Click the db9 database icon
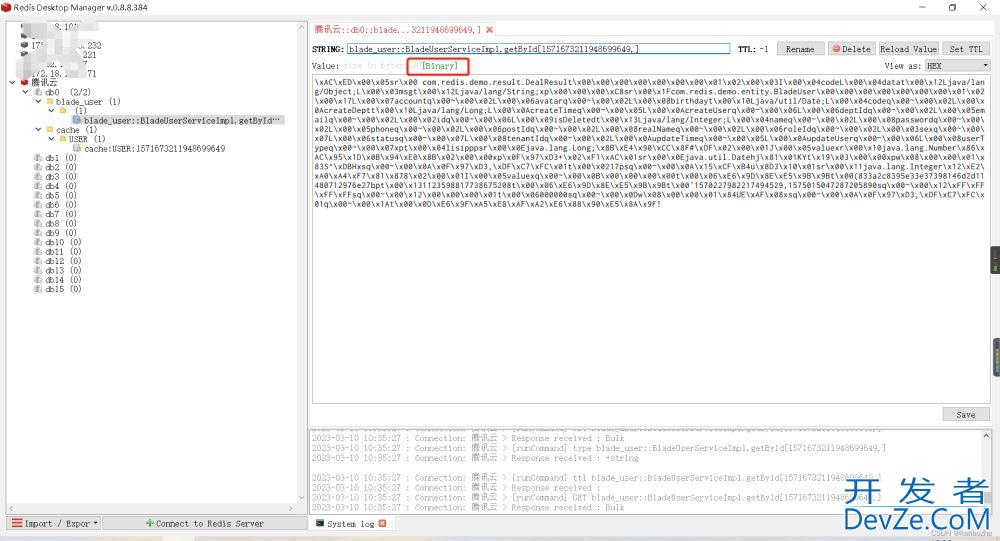This screenshot has height=541, width=1000. click(38, 233)
